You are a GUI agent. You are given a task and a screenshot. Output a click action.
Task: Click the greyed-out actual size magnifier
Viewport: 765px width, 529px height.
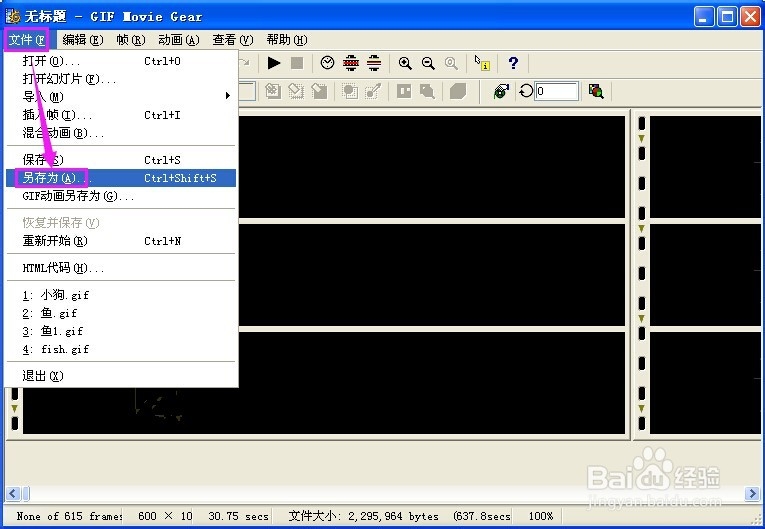point(451,63)
